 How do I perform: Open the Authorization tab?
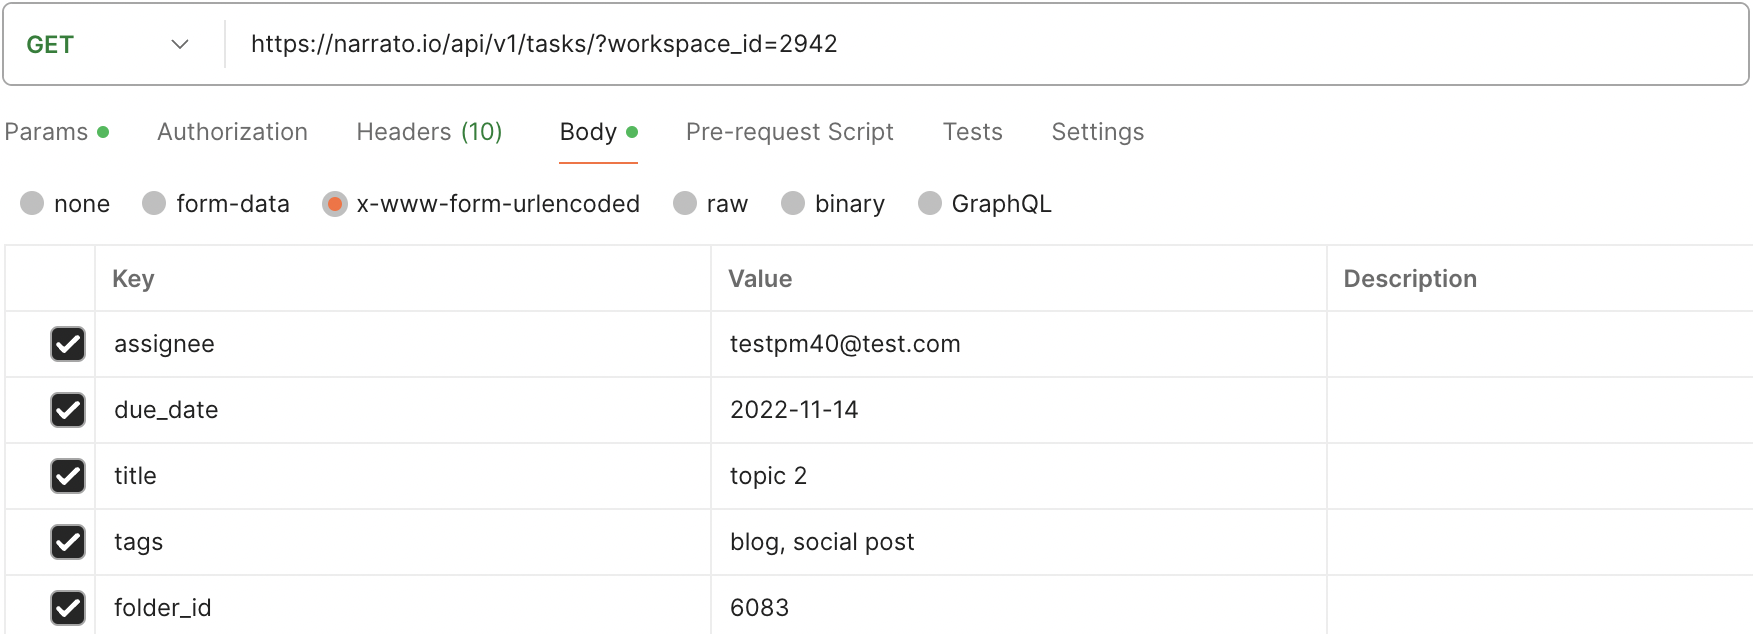(232, 132)
